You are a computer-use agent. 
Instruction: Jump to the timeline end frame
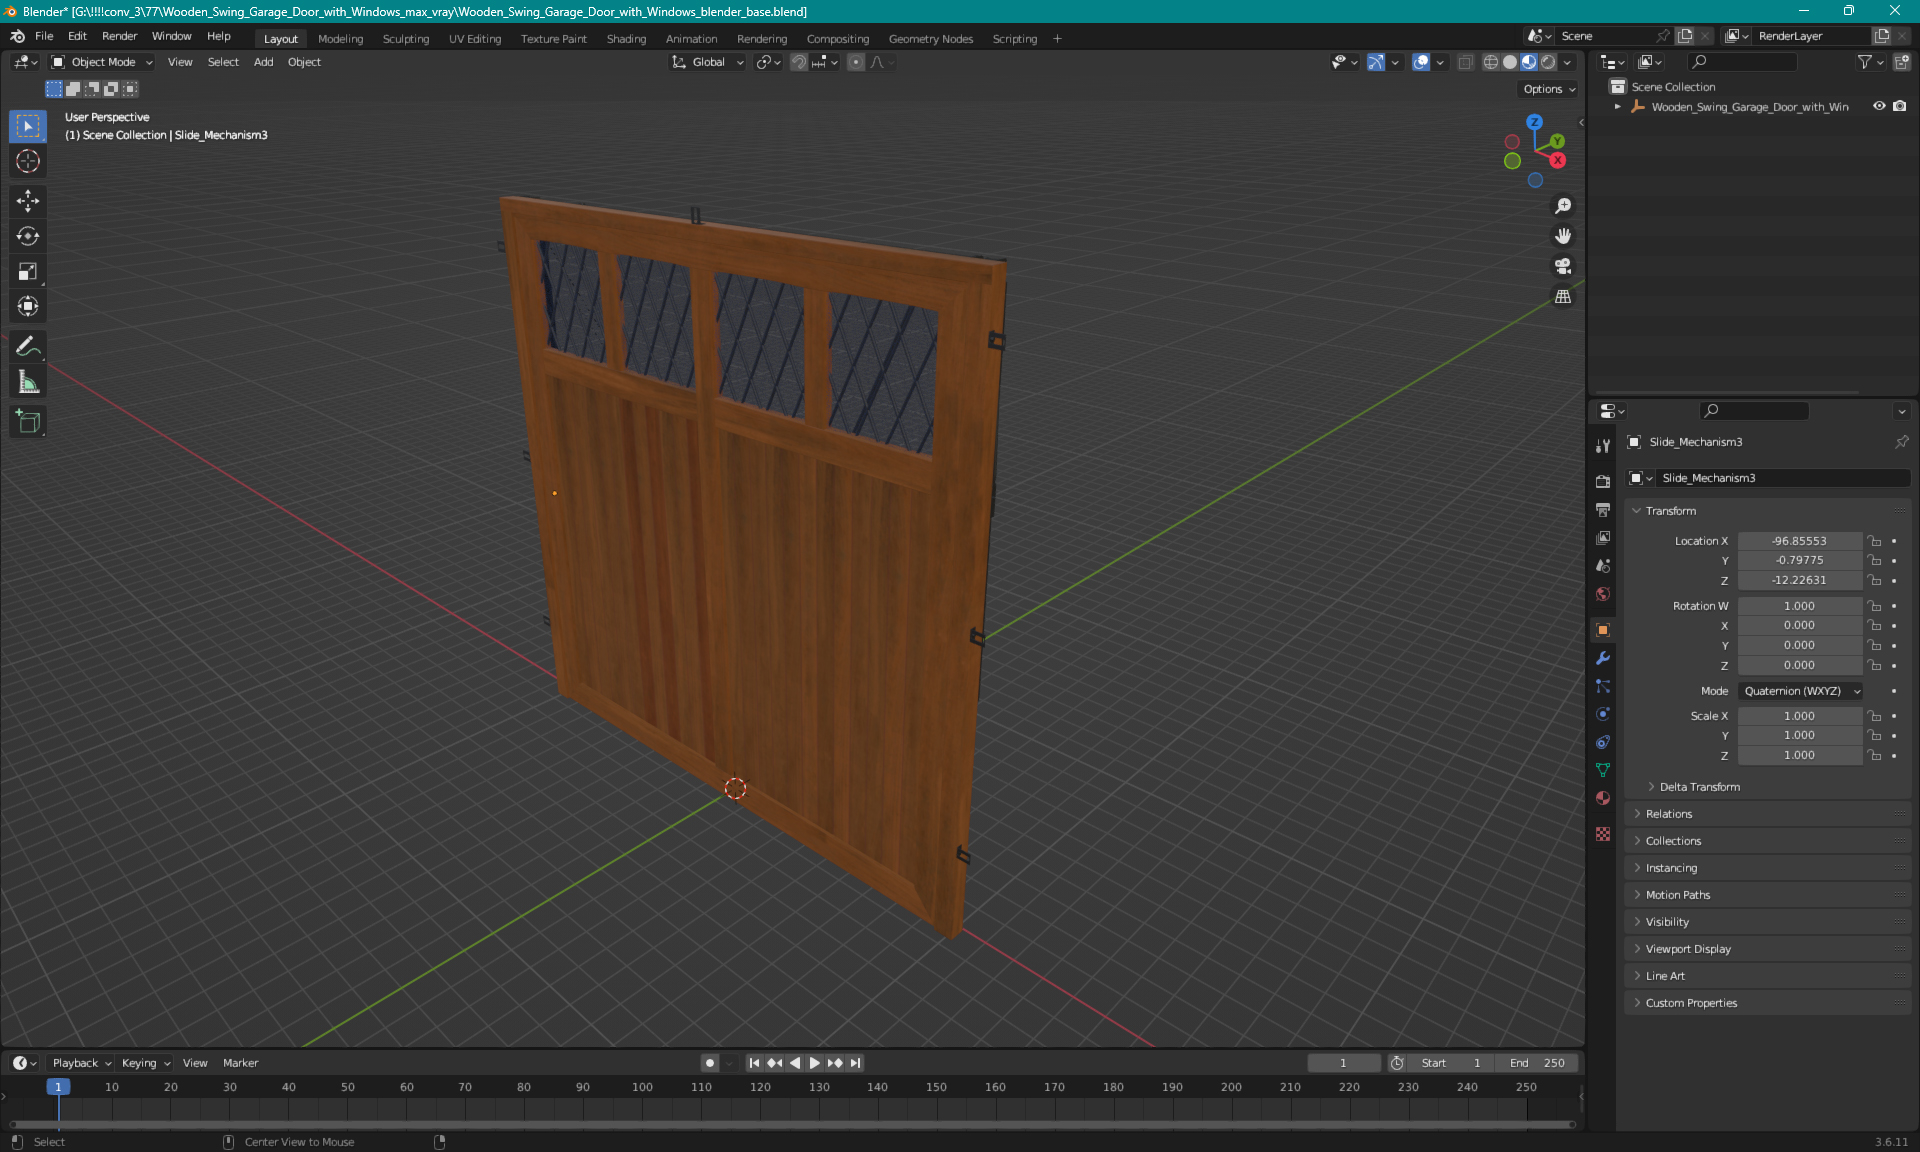855,1063
